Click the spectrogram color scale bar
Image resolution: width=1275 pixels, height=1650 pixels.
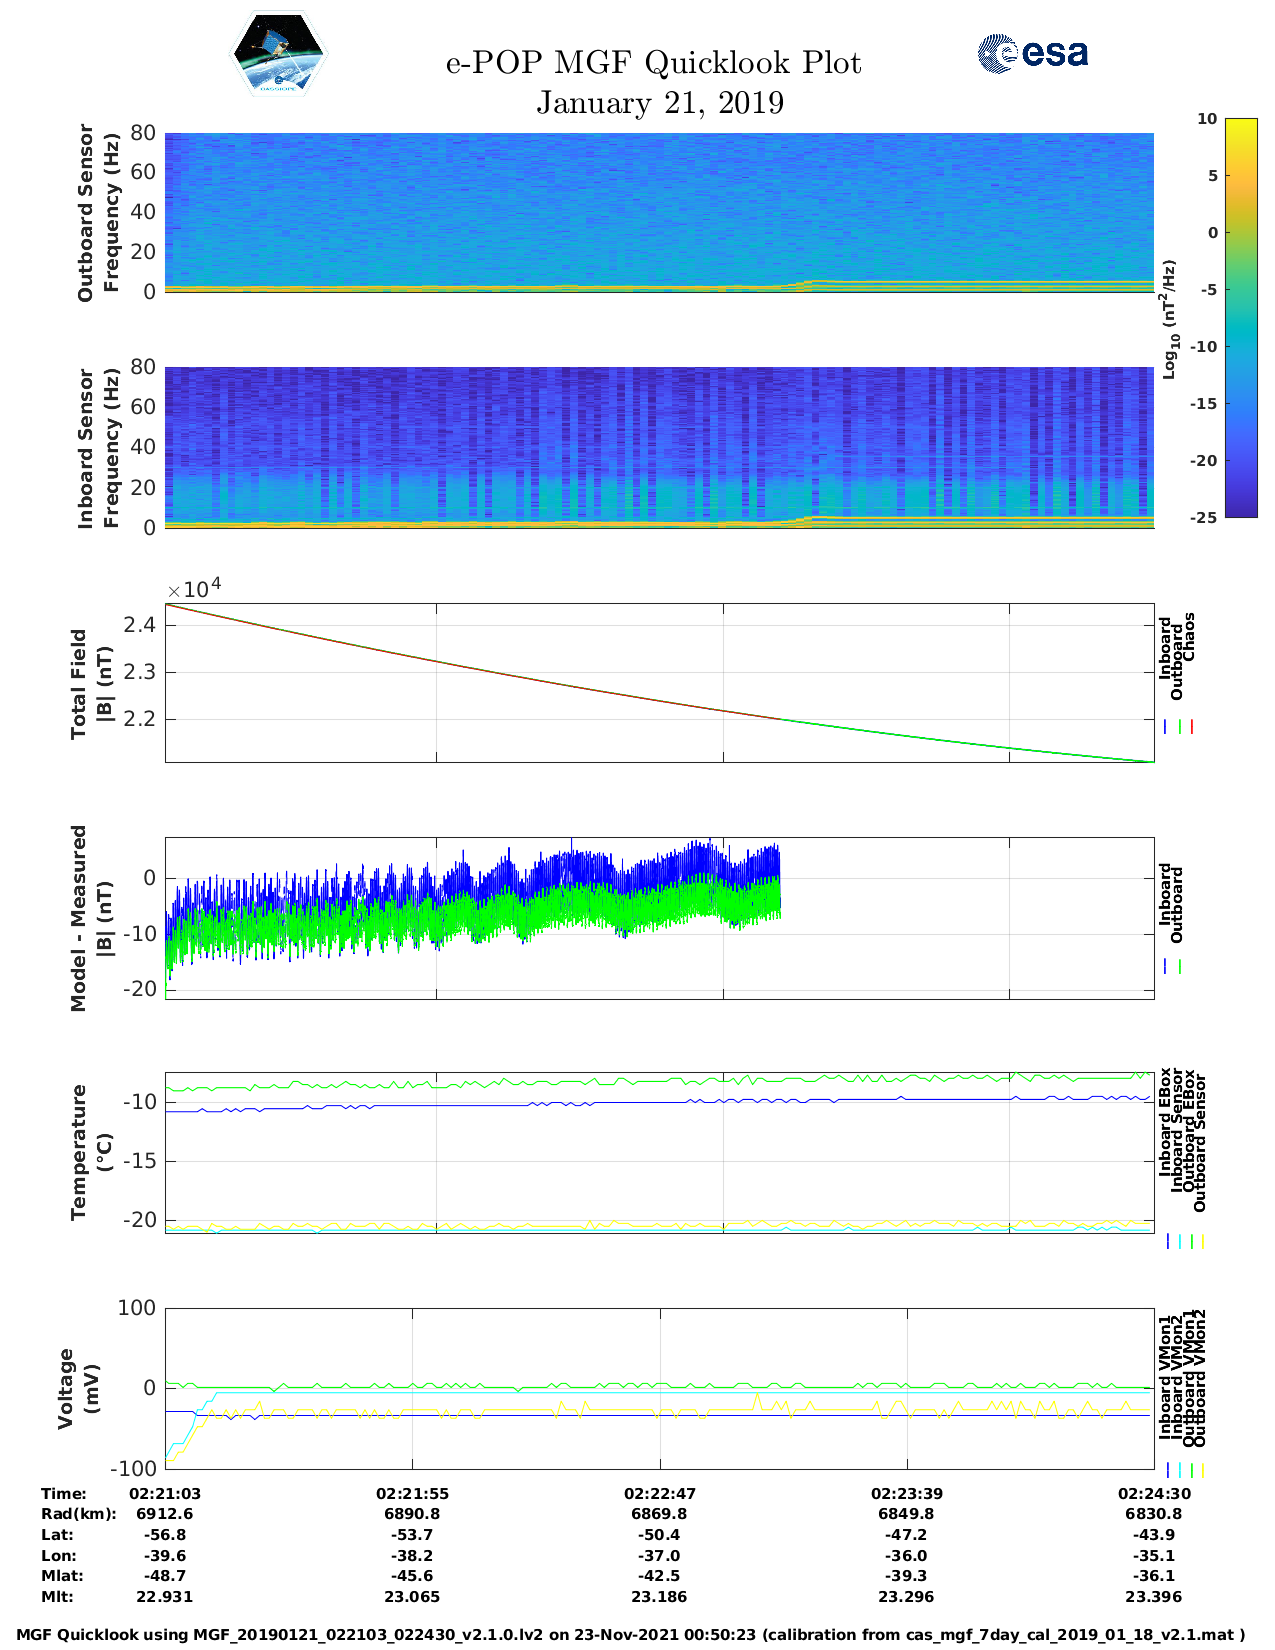1241,317
